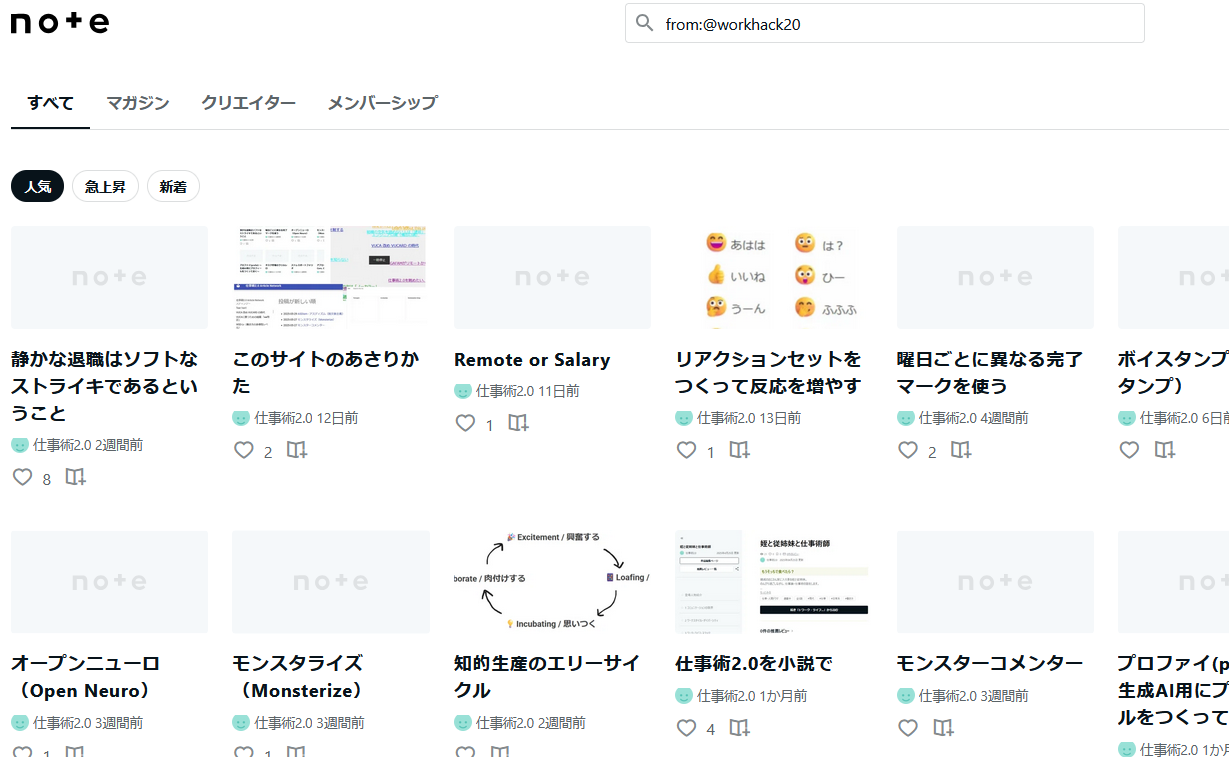This screenshot has height=757, width=1229.
Task: Open article 曜日ごとに異なる完了マークを使う
Action: tap(990, 372)
